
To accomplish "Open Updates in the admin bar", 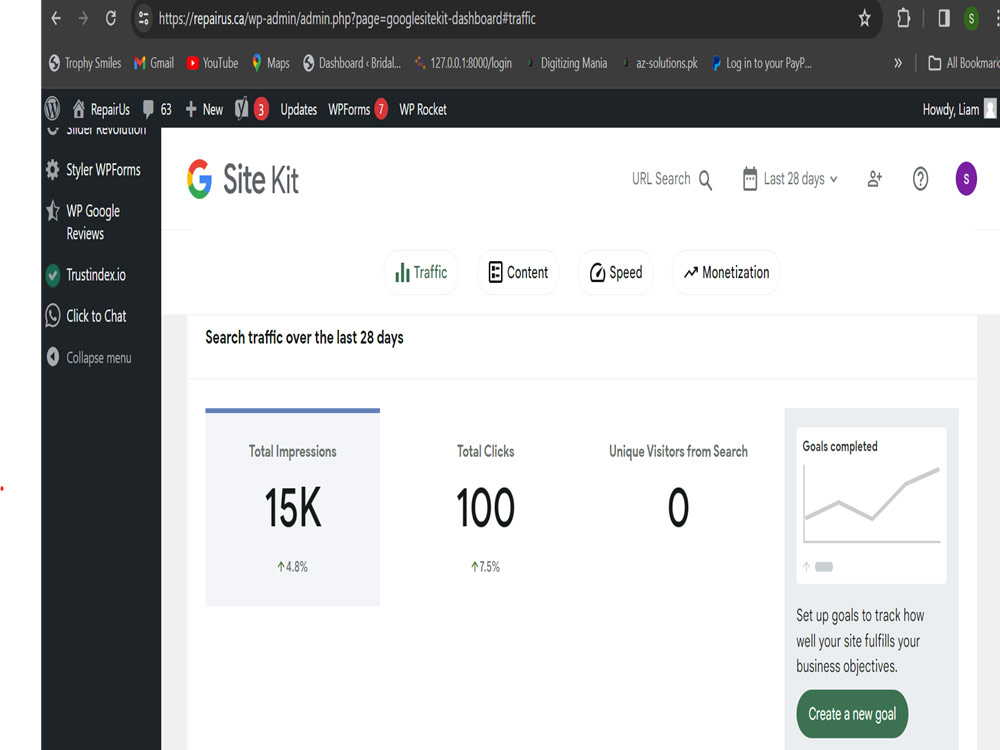I will [298, 109].
